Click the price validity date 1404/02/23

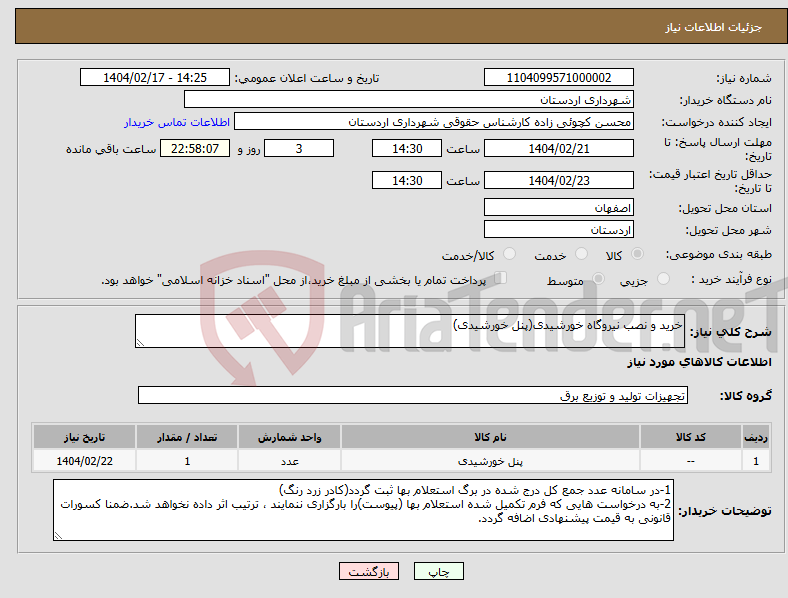pyautogui.click(x=559, y=180)
